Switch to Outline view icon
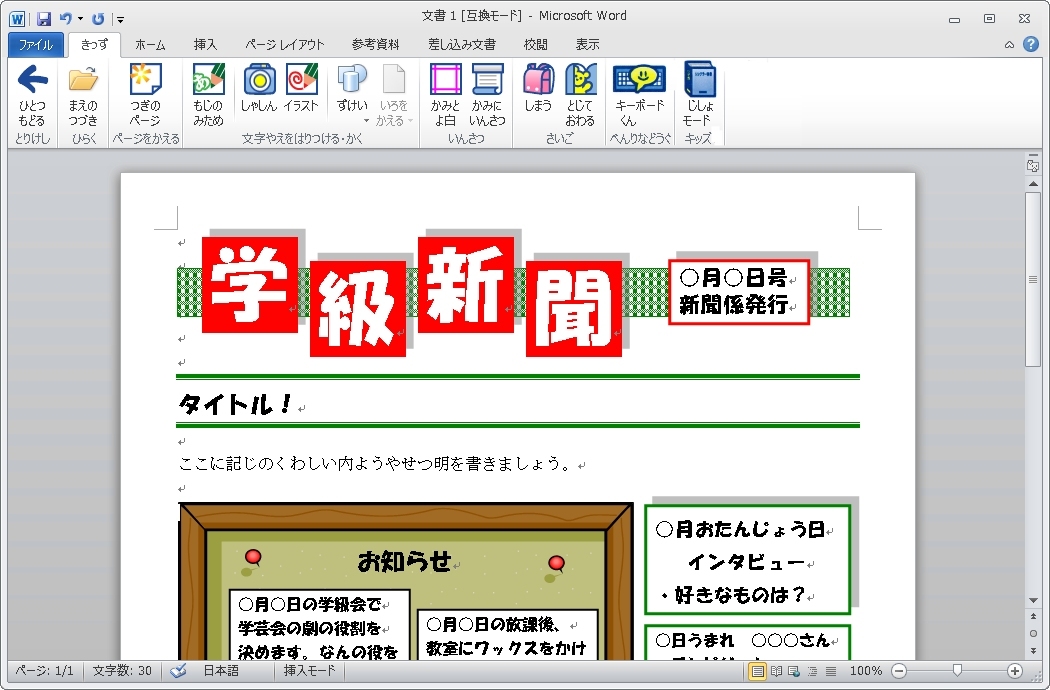The width and height of the screenshot is (1050, 690). point(812,671)
